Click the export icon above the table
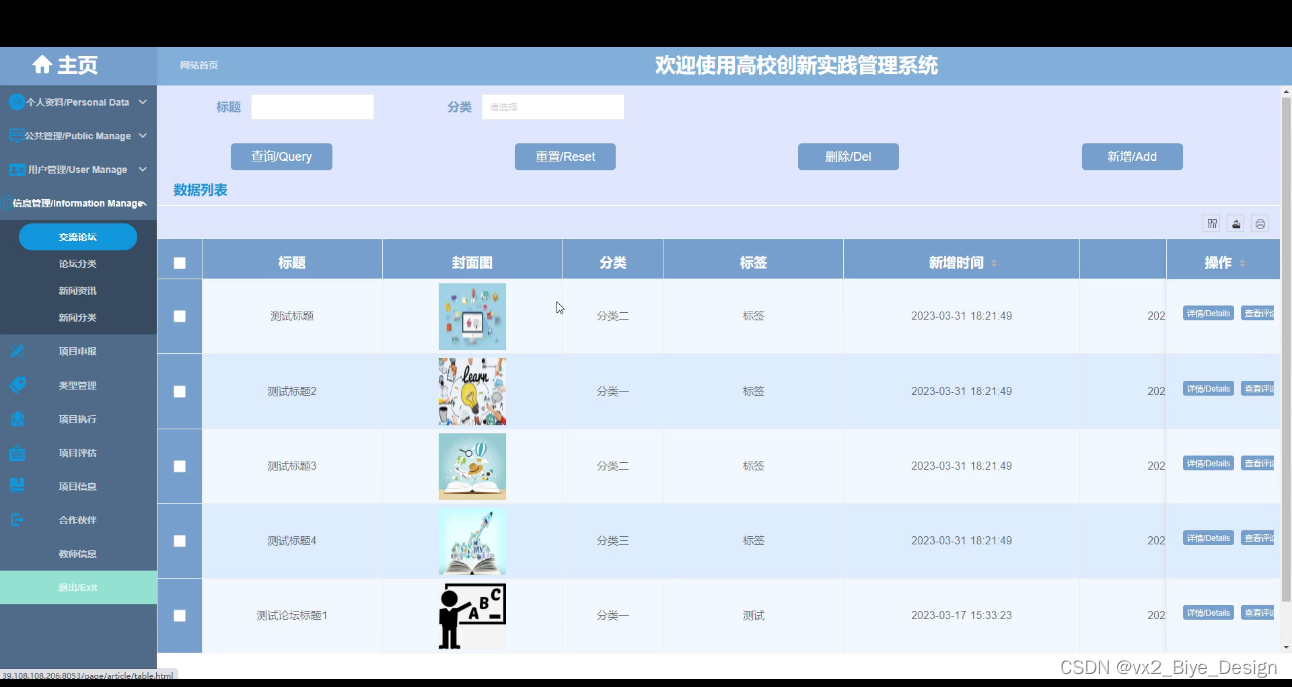Image resolution: width=1292 pixels, height=687 pixels. click(1236, 224)
